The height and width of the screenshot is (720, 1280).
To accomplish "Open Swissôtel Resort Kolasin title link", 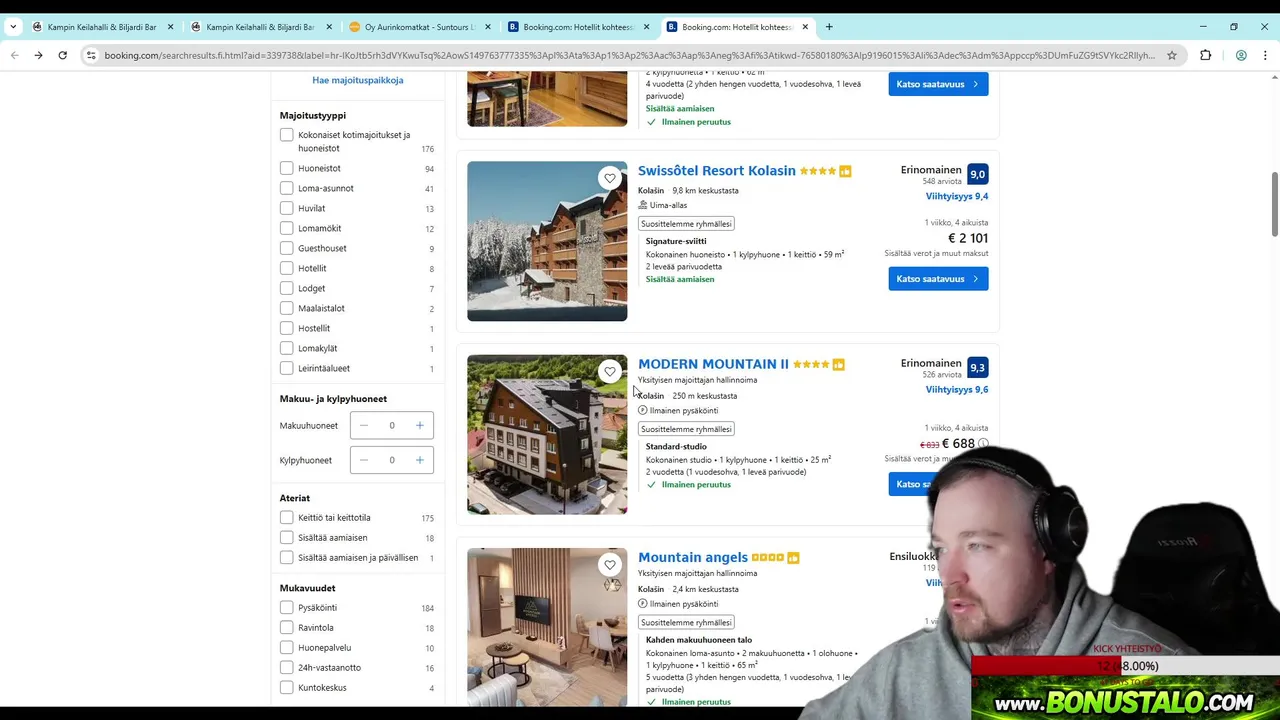I will 717,171.
